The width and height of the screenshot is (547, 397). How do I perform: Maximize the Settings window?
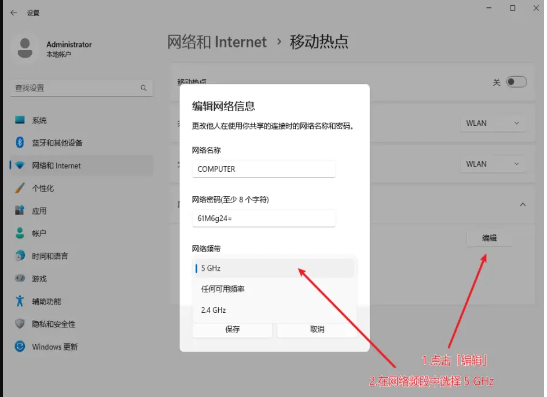512,8
